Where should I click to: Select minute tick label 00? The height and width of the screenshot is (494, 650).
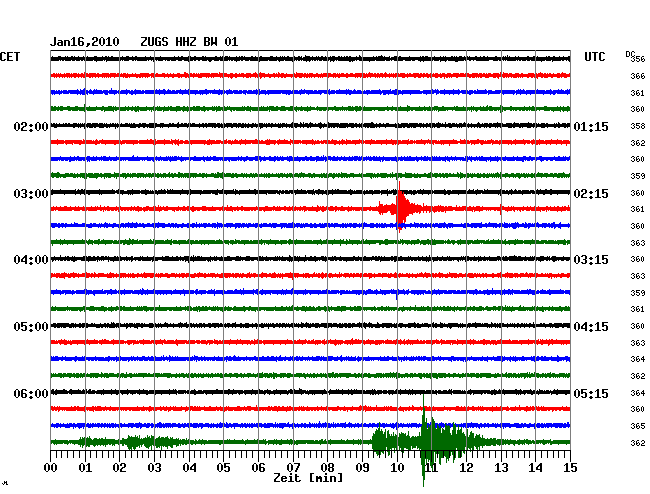coord(51,467)
